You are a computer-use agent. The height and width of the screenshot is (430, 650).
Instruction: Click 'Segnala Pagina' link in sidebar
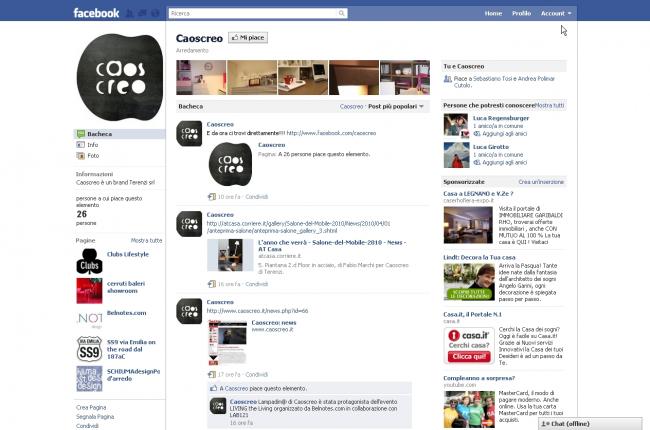tap(95, 417)
